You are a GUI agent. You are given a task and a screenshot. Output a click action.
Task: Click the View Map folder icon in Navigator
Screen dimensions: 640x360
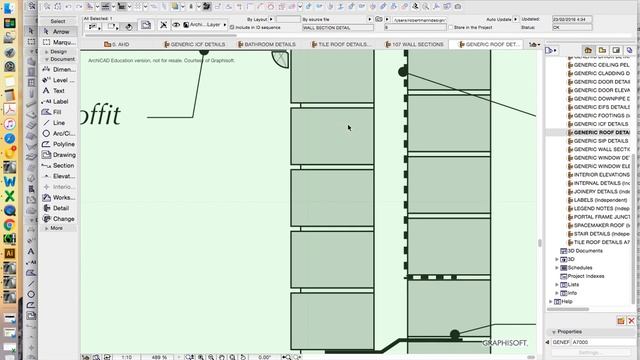click(602, 50)
